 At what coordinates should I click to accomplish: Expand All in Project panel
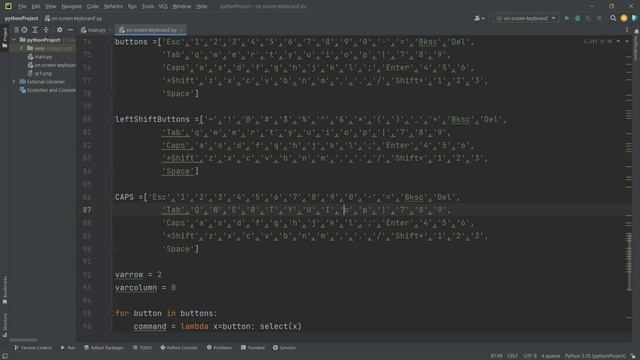click(35, 30)
